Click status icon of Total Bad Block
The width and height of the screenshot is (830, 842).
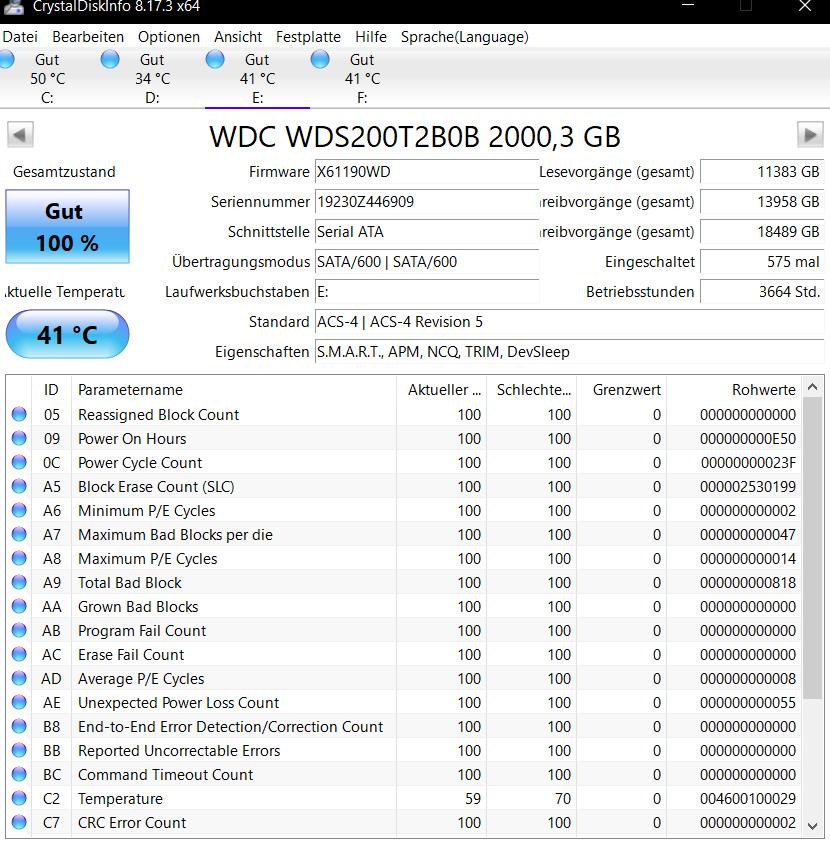click(x=19, y=582)
